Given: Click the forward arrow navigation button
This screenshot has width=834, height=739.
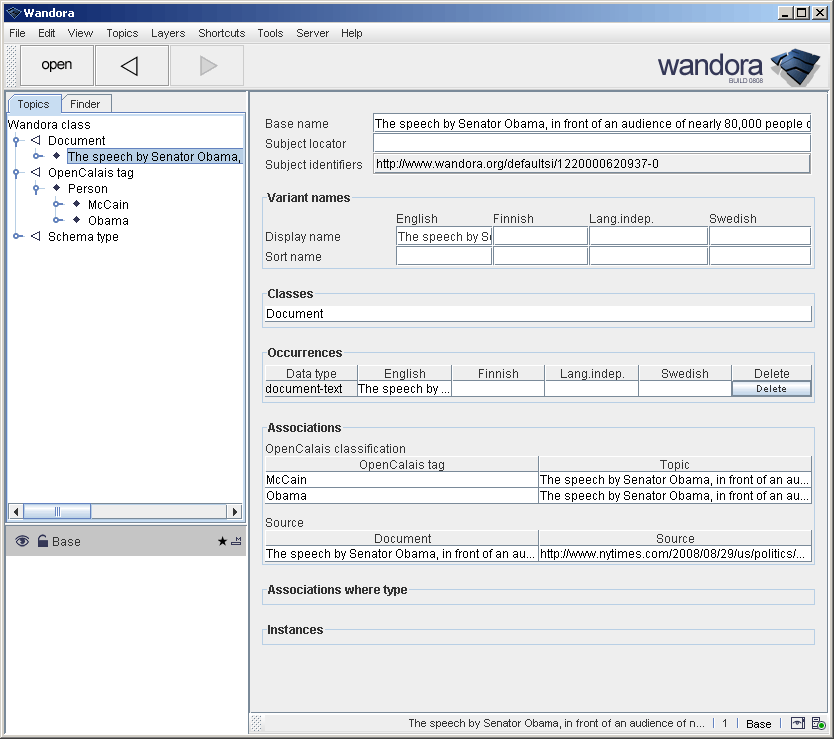Looking at the screenshot, I should [x=207, y=66].
